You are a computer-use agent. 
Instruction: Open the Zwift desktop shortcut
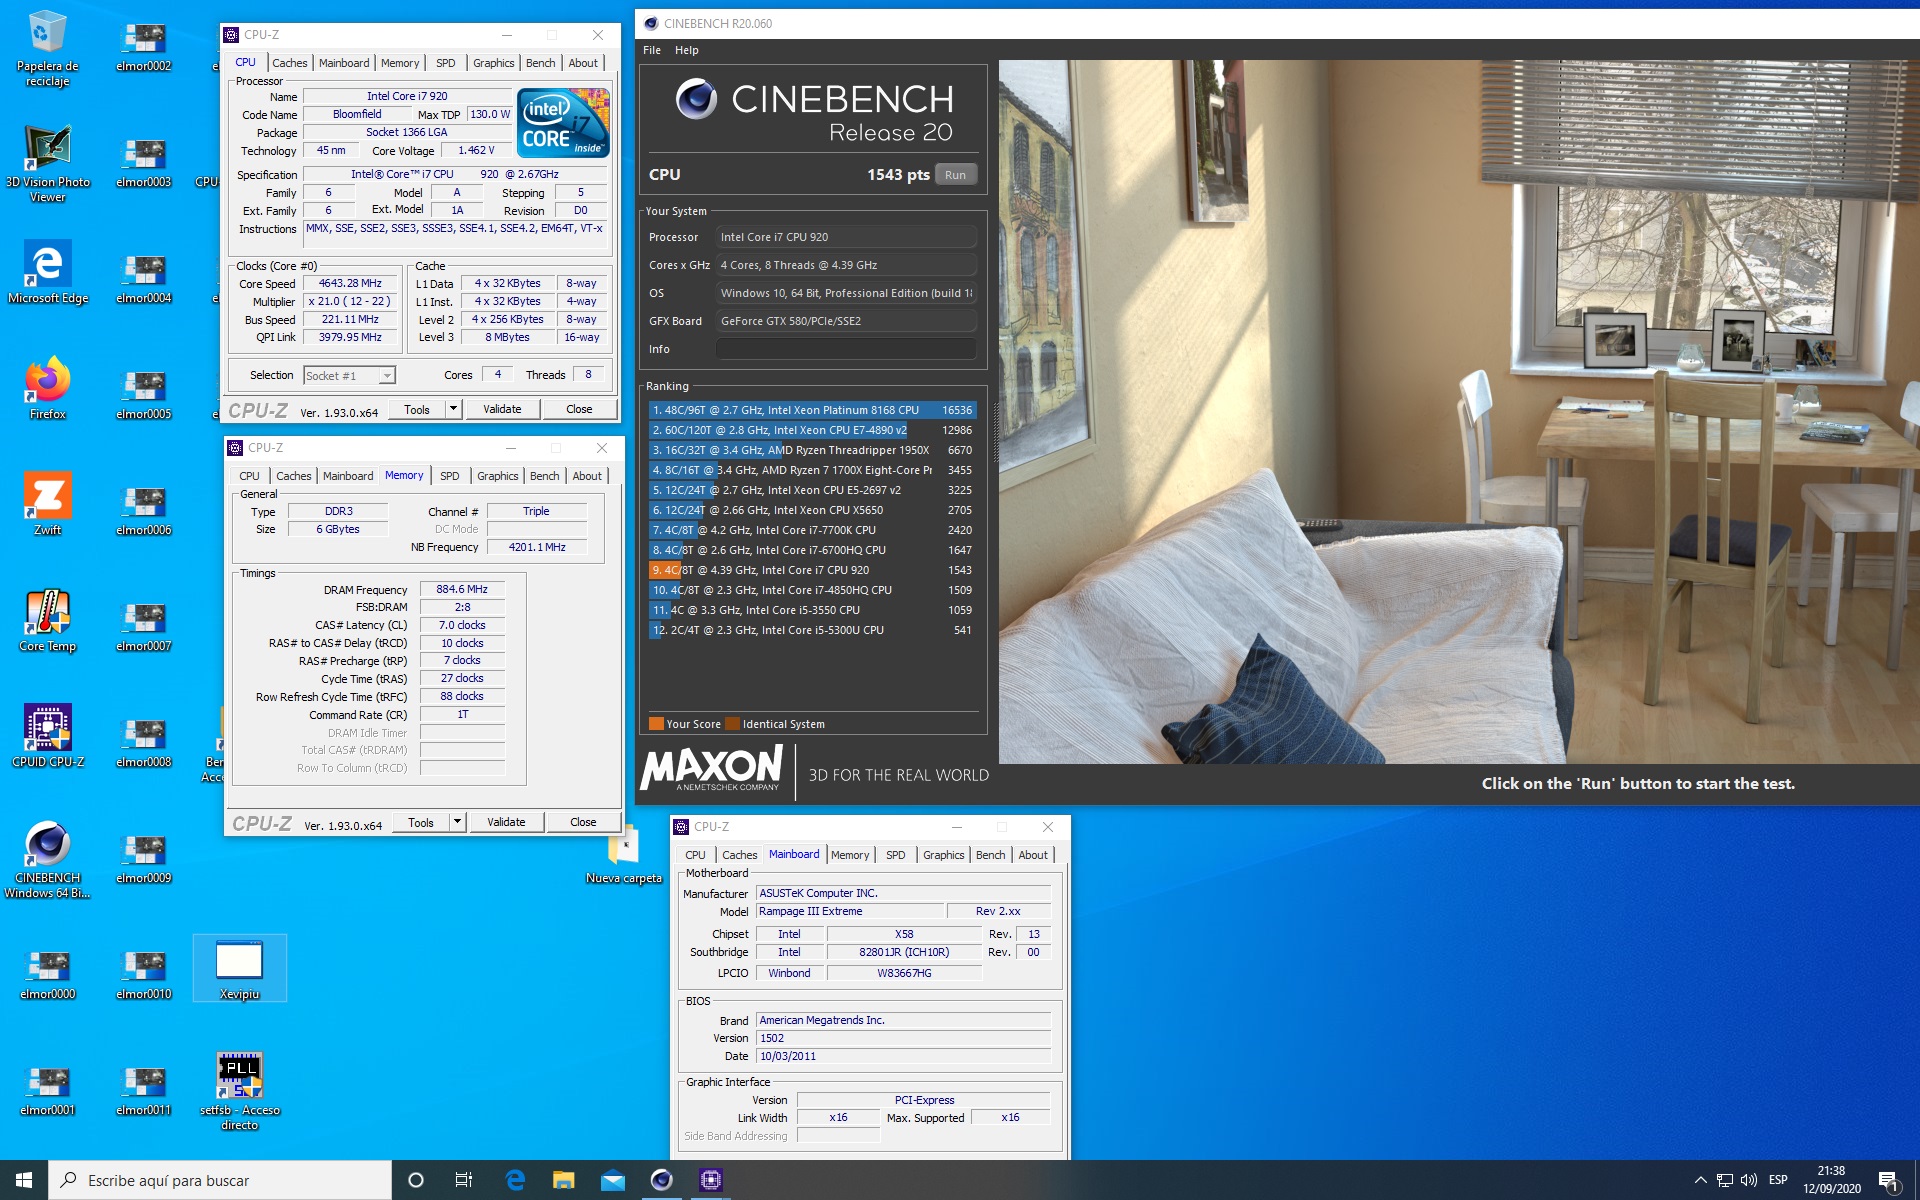pos(47,504)
